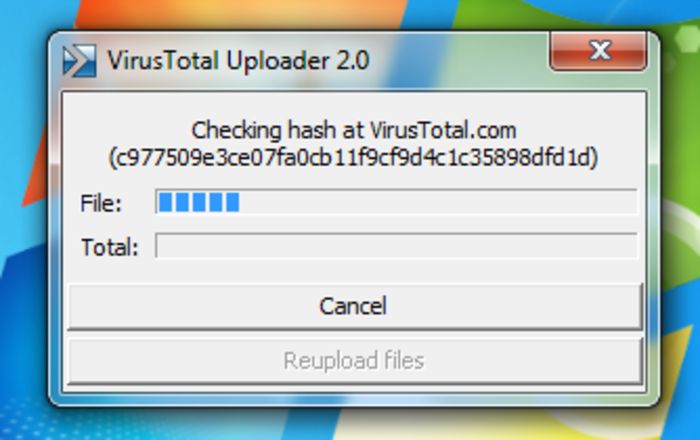Click the filled blue blocks of File progress

[x=200, y=202]
